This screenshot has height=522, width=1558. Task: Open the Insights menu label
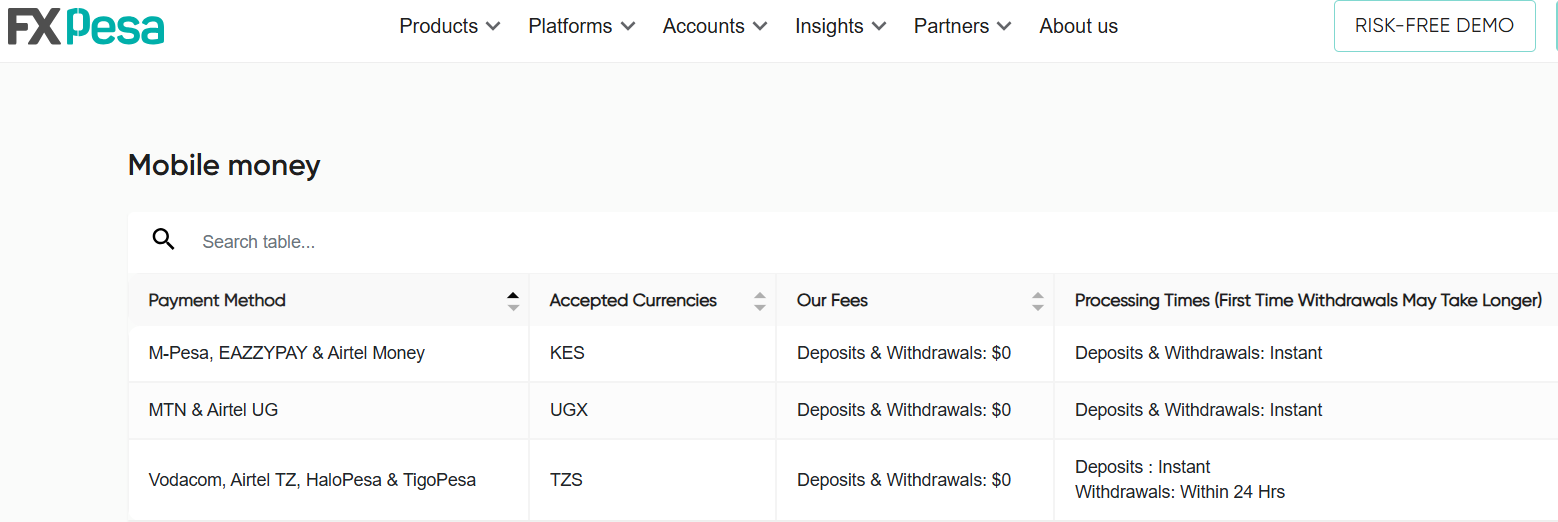(829, 27)
